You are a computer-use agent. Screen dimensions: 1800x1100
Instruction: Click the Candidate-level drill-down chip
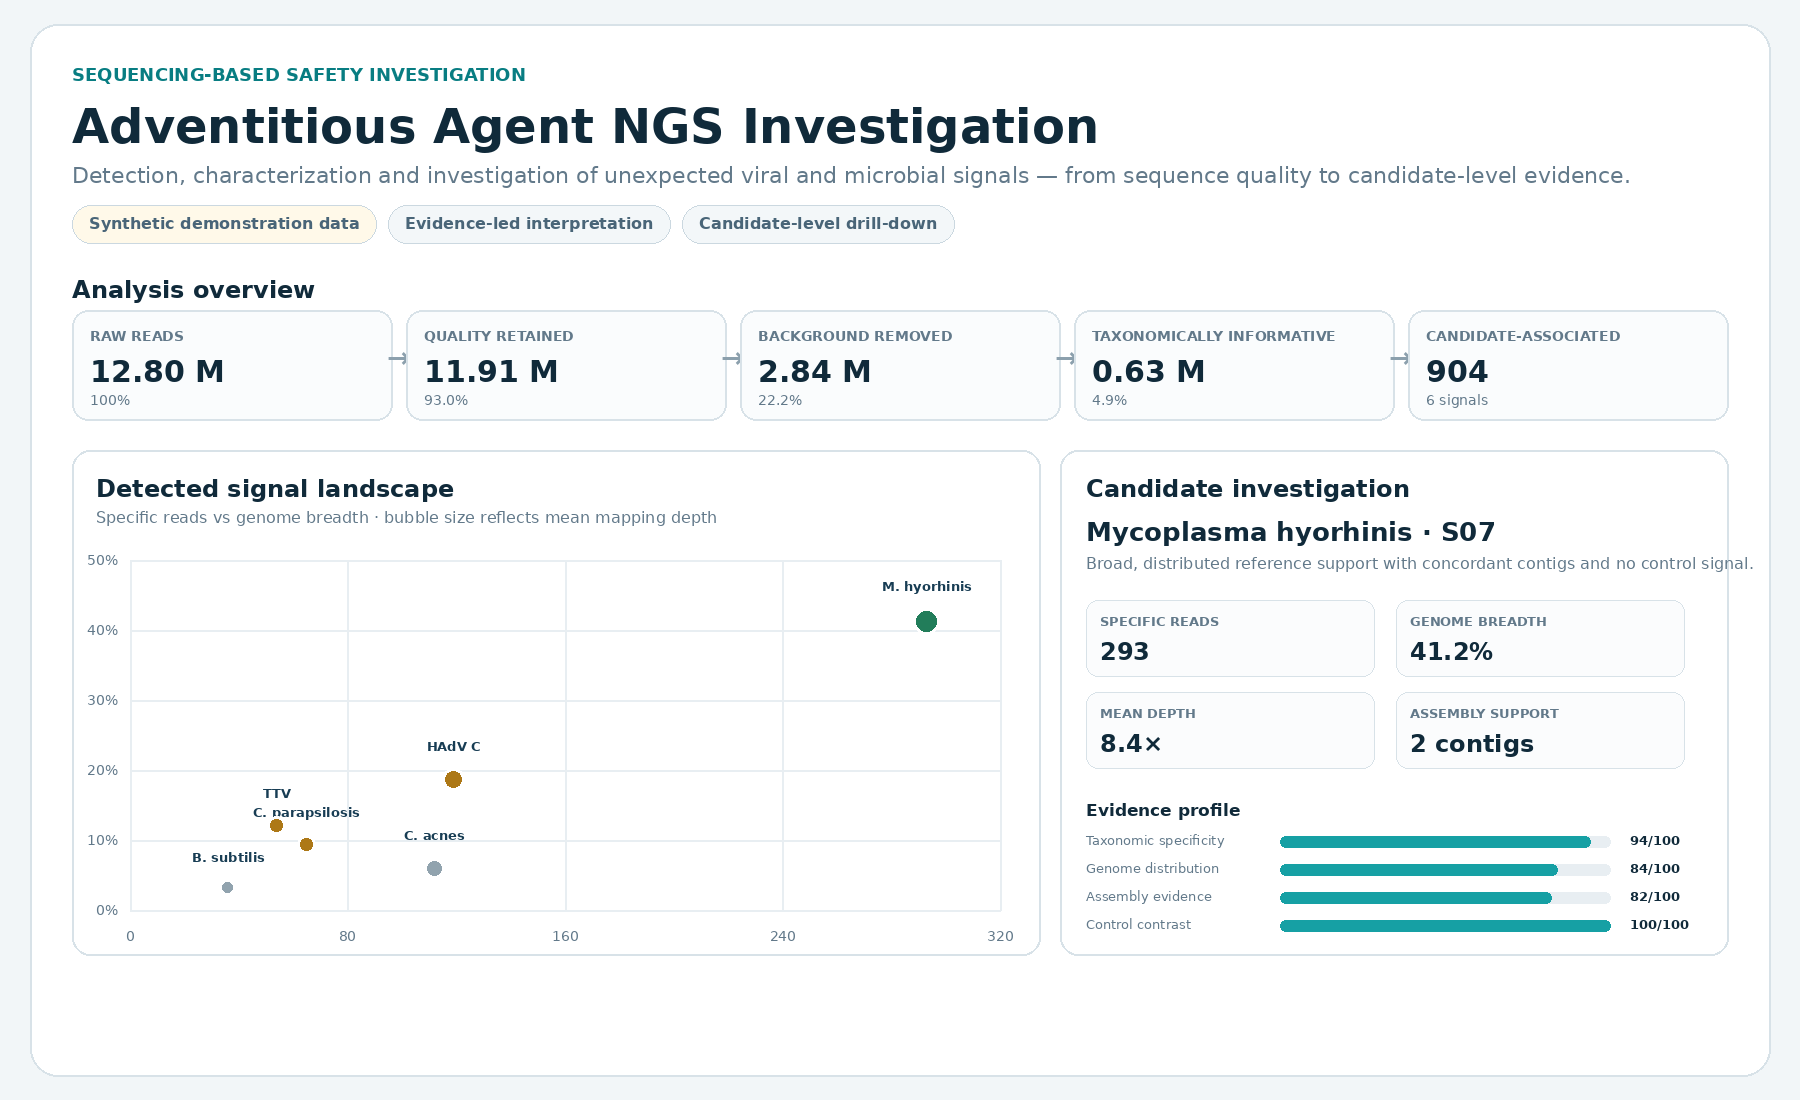pos(818,224)
